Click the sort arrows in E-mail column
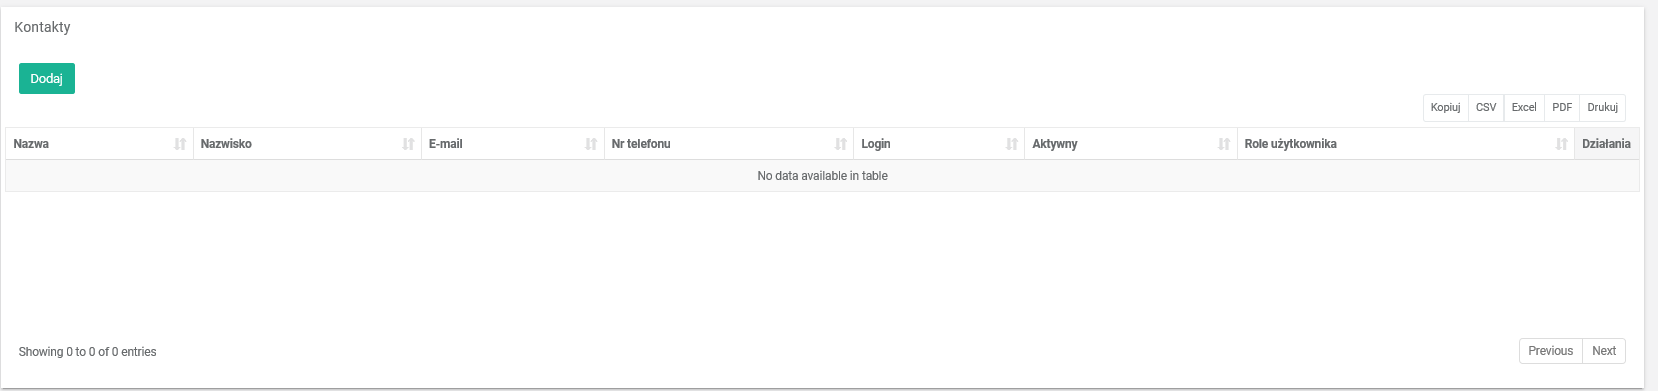 click(x=591, y=144)
